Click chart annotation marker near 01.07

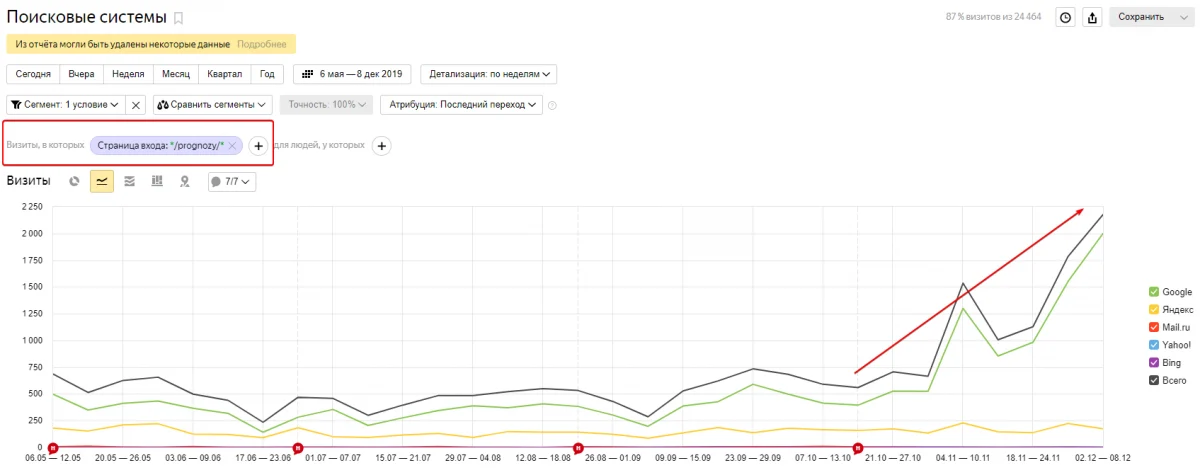296,448
